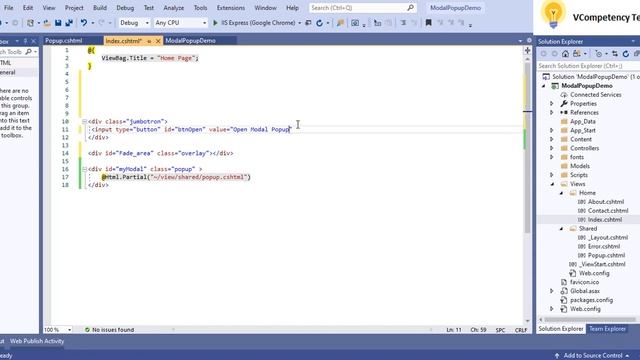Click the green check No issues found icon

coord(87,329)
